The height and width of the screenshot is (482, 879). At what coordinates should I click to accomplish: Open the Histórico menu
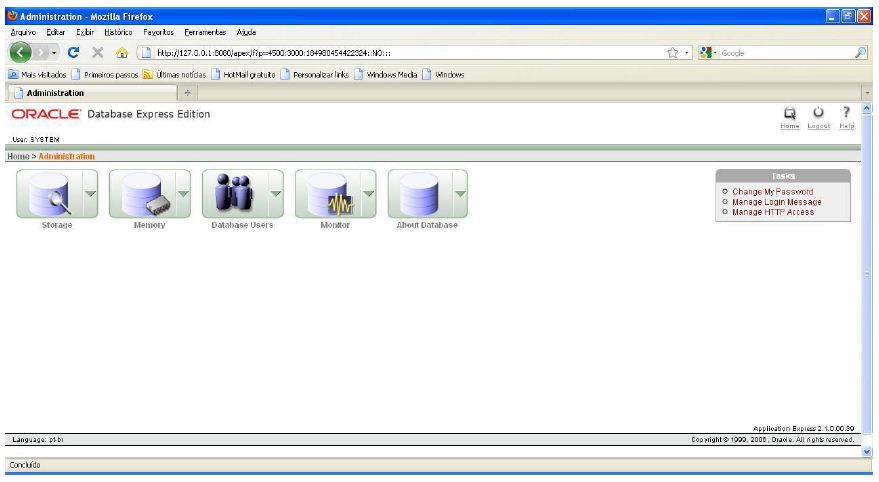118,33
